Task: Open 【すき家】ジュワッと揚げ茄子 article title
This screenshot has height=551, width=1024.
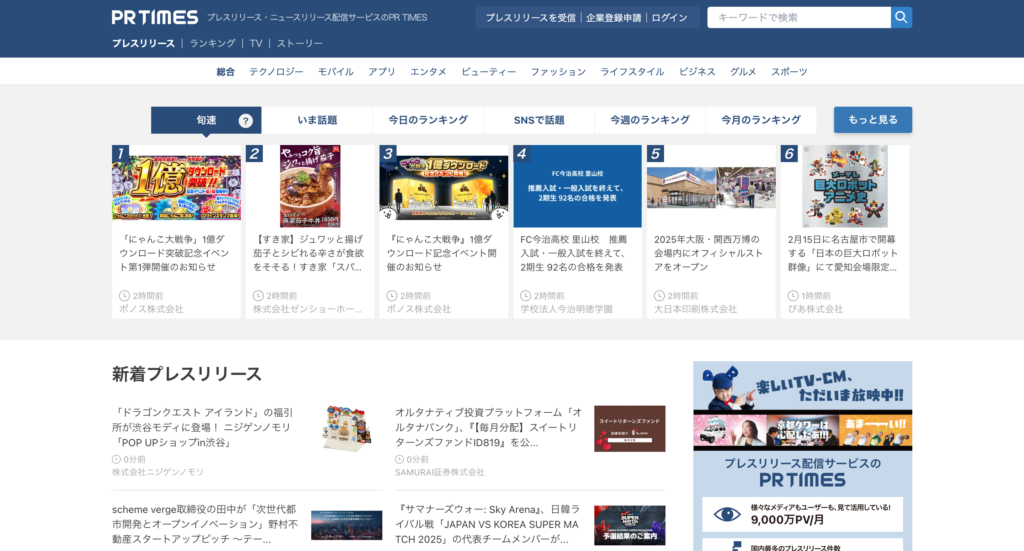Action: tap(308, 253)
